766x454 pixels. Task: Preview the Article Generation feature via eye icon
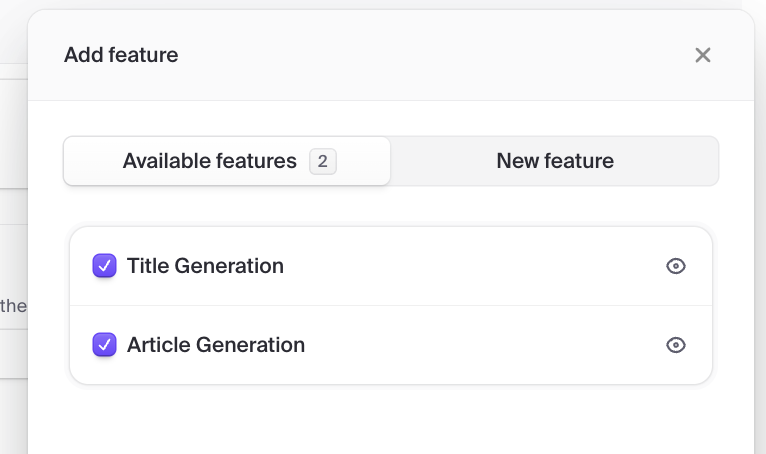(x=676, y=345)
